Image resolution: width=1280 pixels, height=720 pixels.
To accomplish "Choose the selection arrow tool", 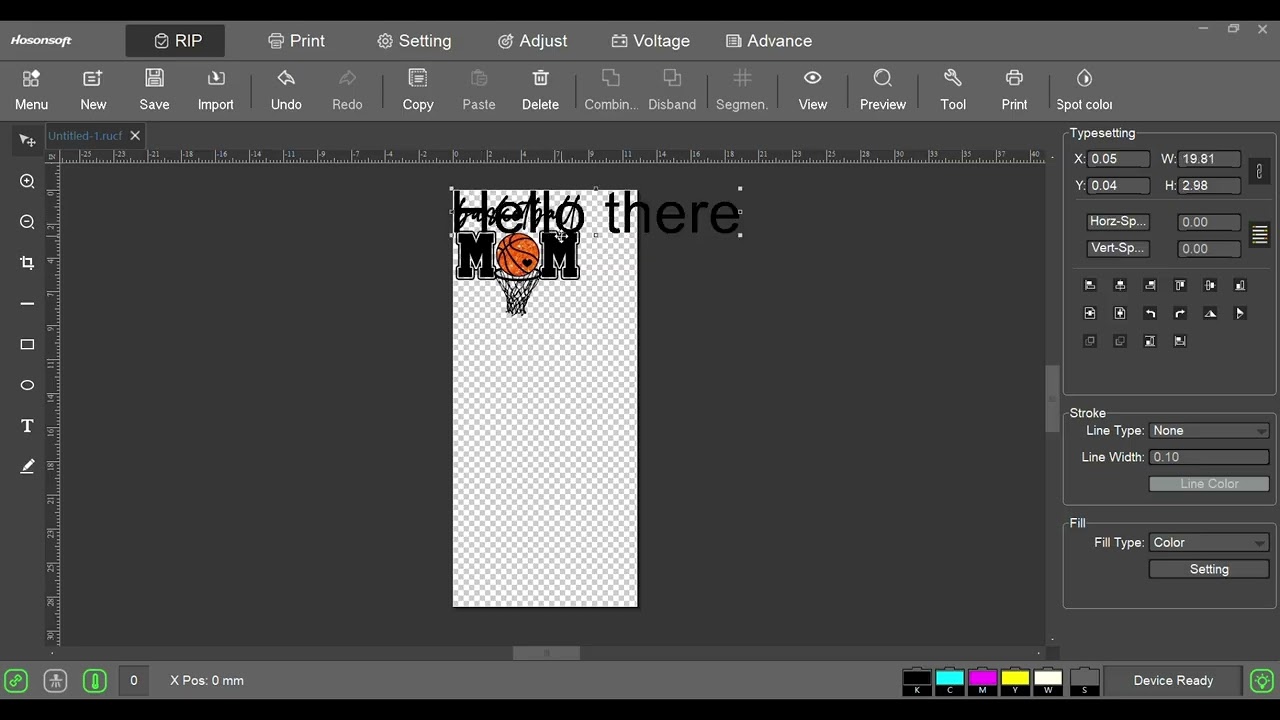I will 27,141.
